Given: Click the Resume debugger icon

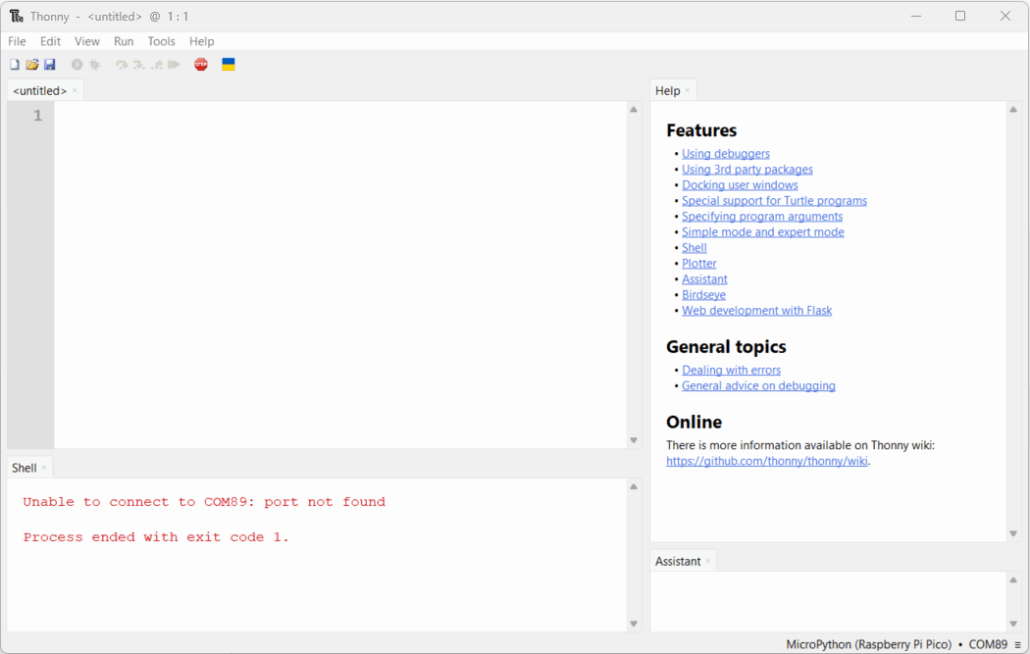Looking at the screenshot, I should [173, 64].
